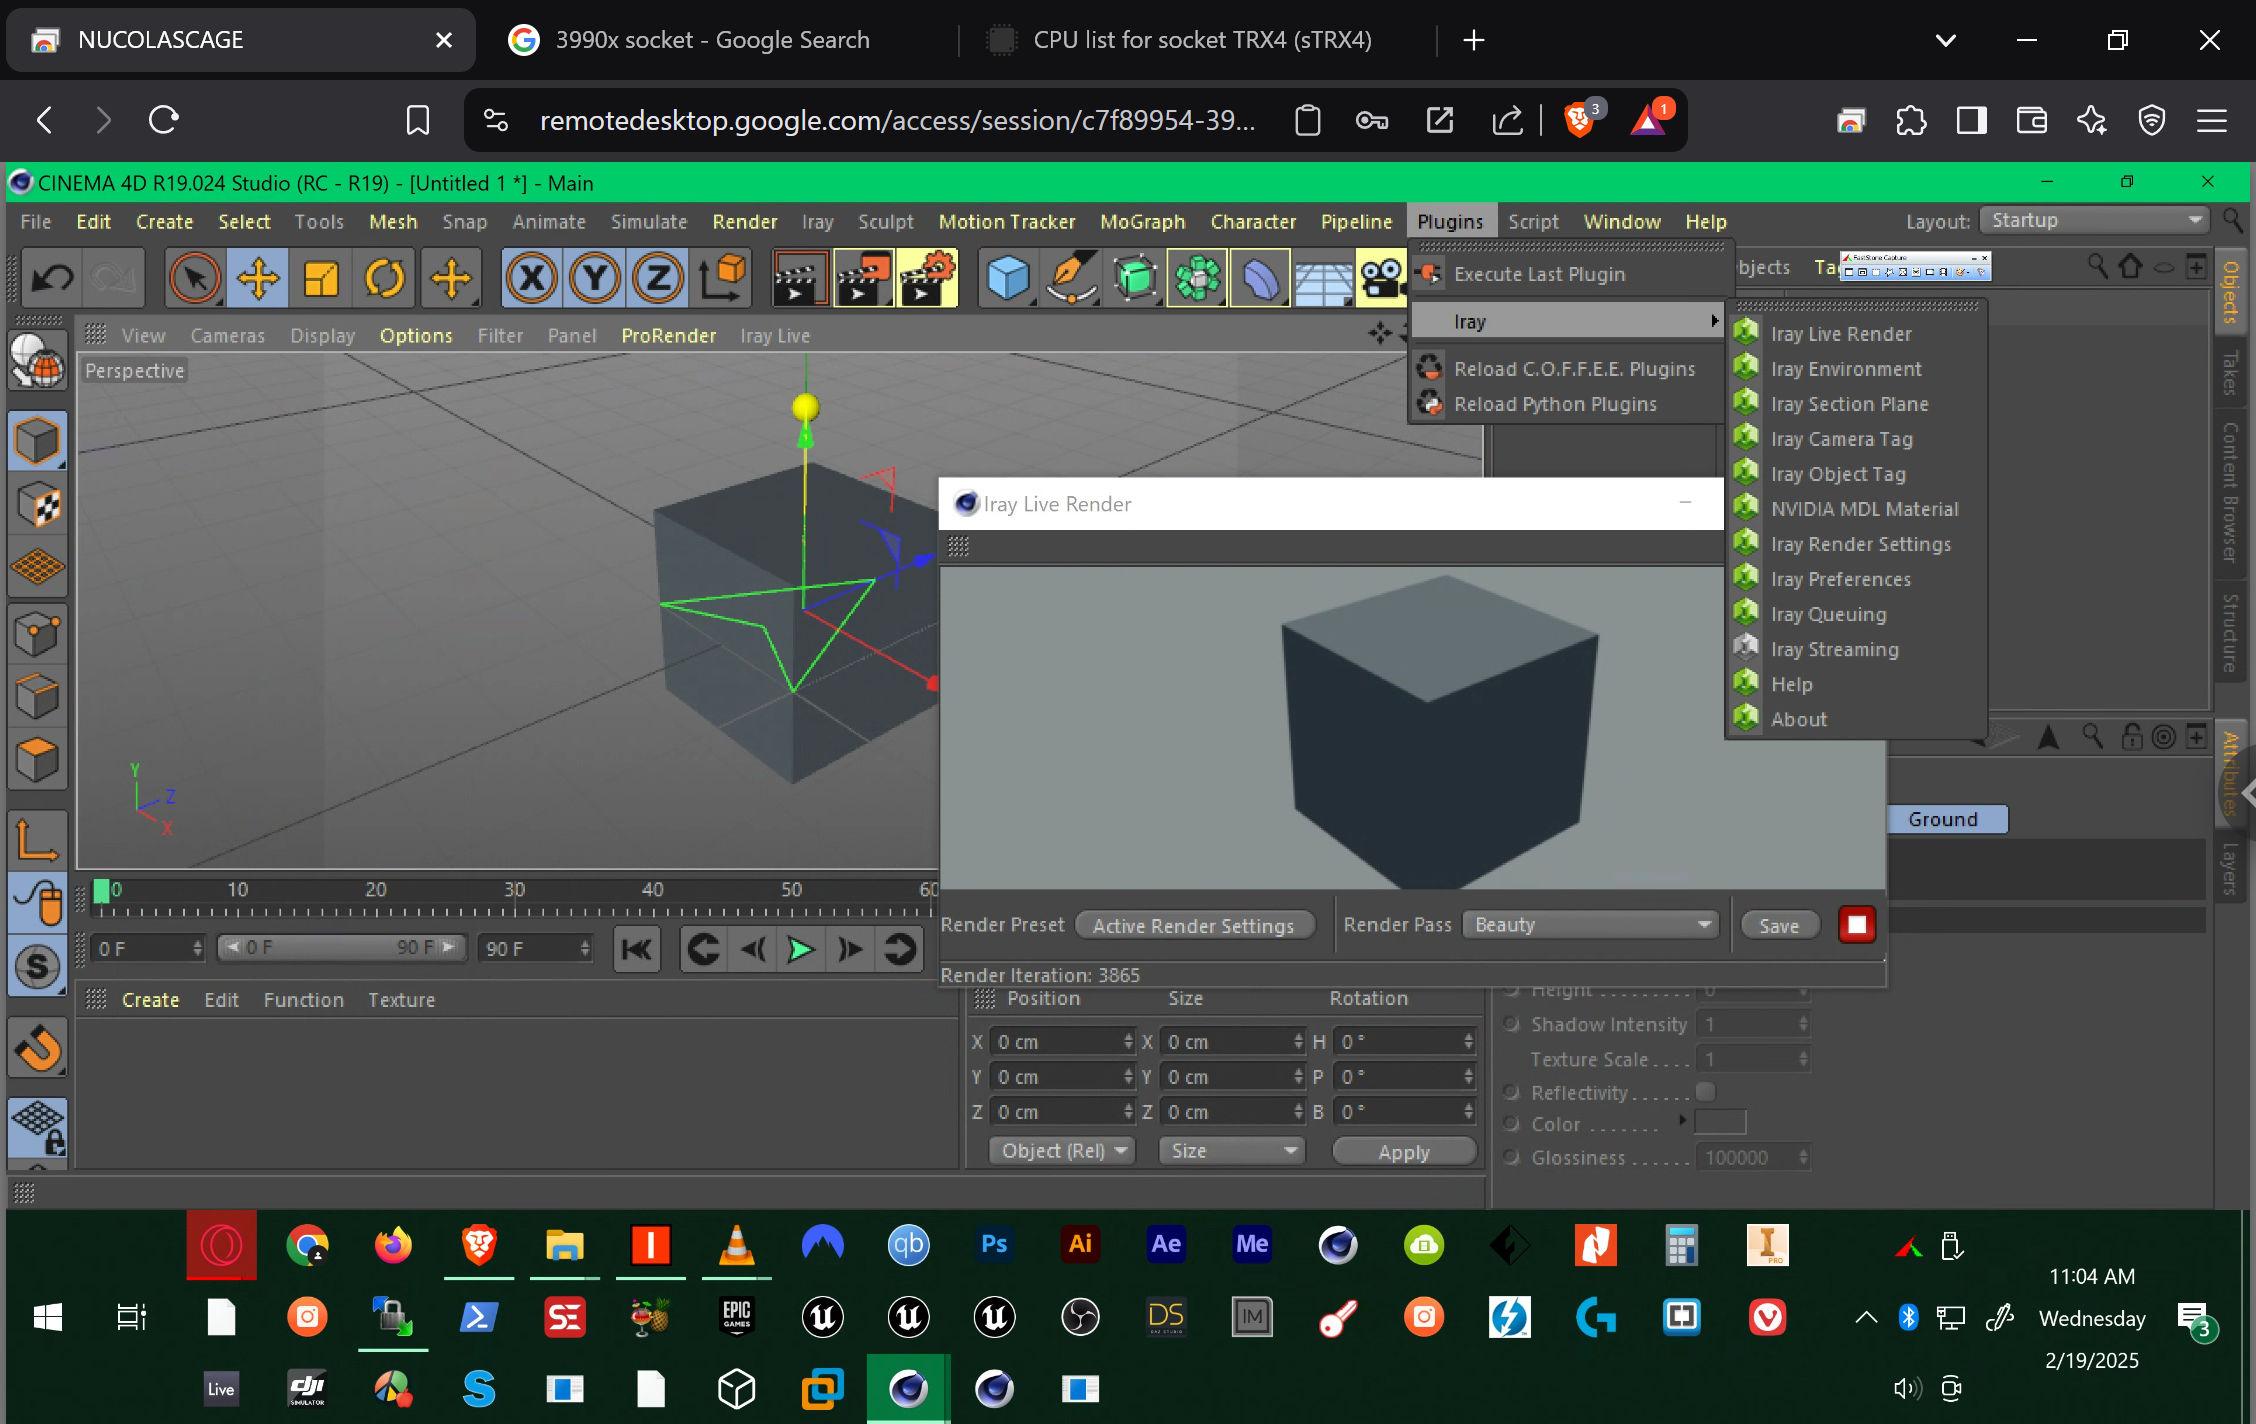Open Windows Start menu
The image size is (2256, 1424).
point(47,1318)
